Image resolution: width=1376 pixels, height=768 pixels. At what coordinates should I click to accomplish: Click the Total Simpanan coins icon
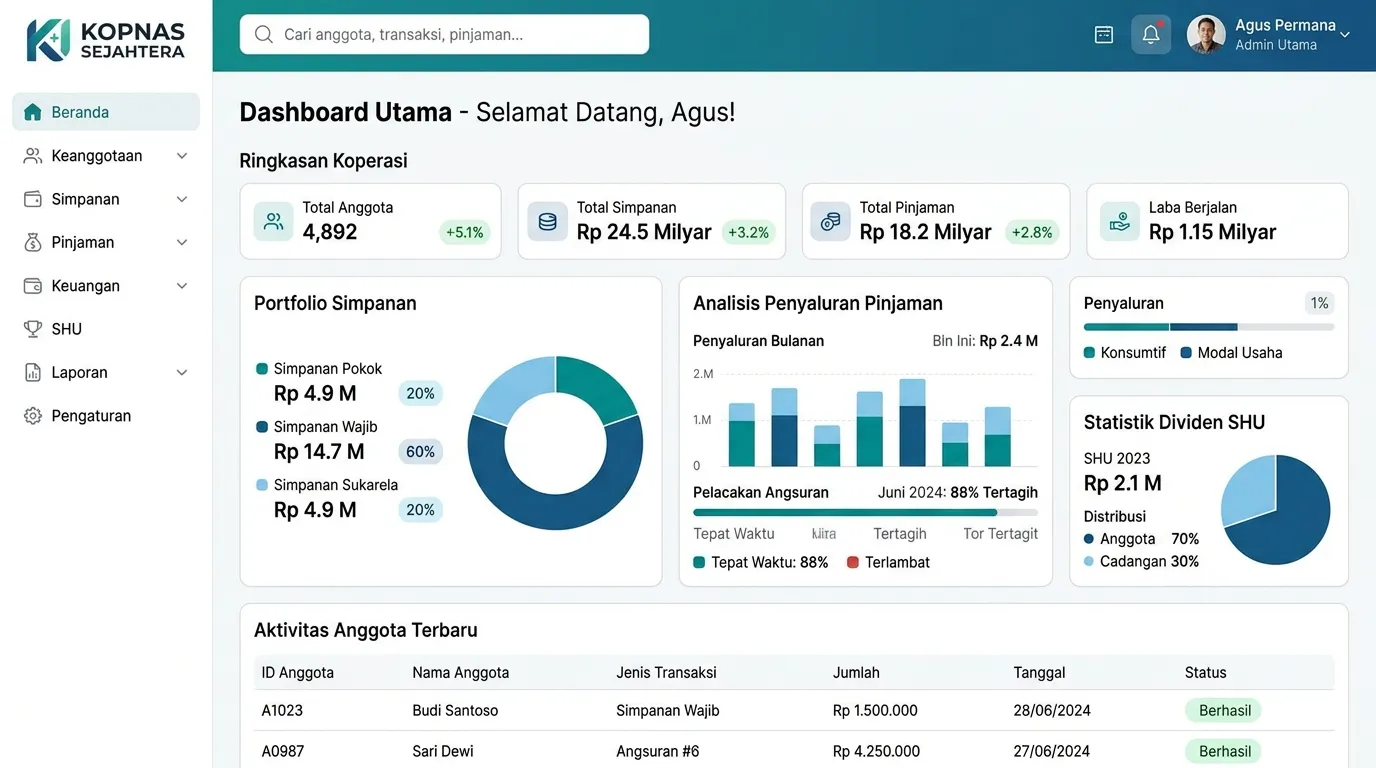547,222
